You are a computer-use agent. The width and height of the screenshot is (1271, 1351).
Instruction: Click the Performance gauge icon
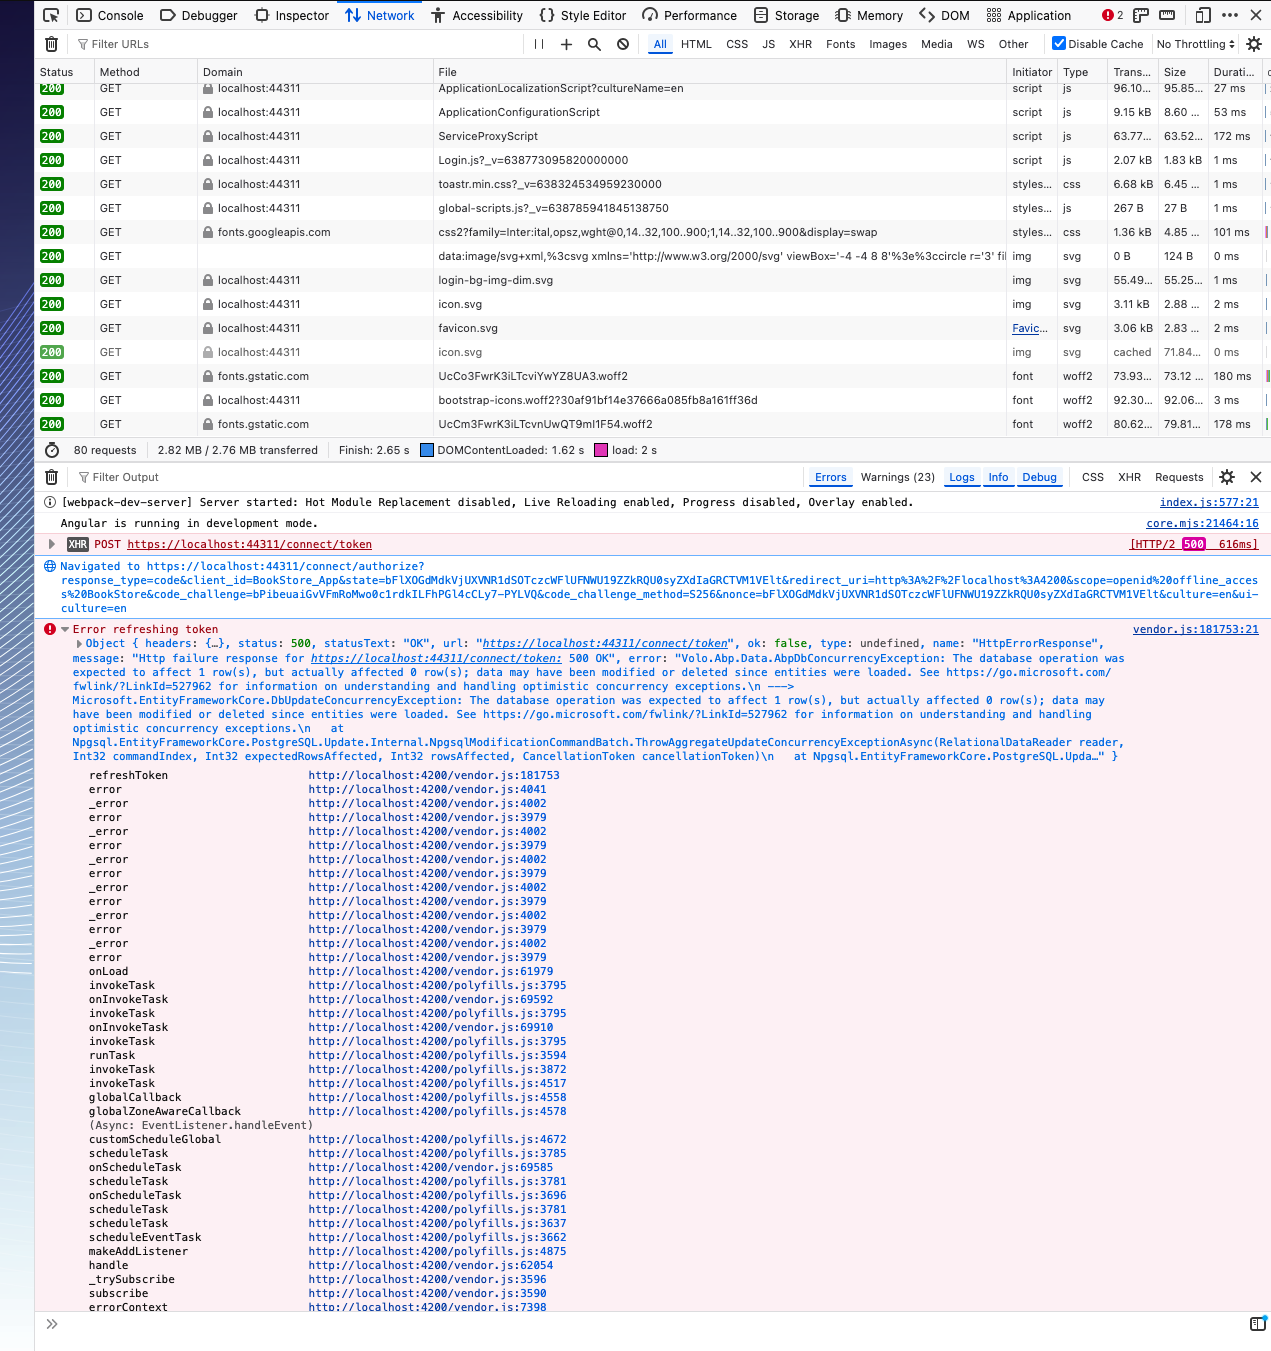[650, 15]
